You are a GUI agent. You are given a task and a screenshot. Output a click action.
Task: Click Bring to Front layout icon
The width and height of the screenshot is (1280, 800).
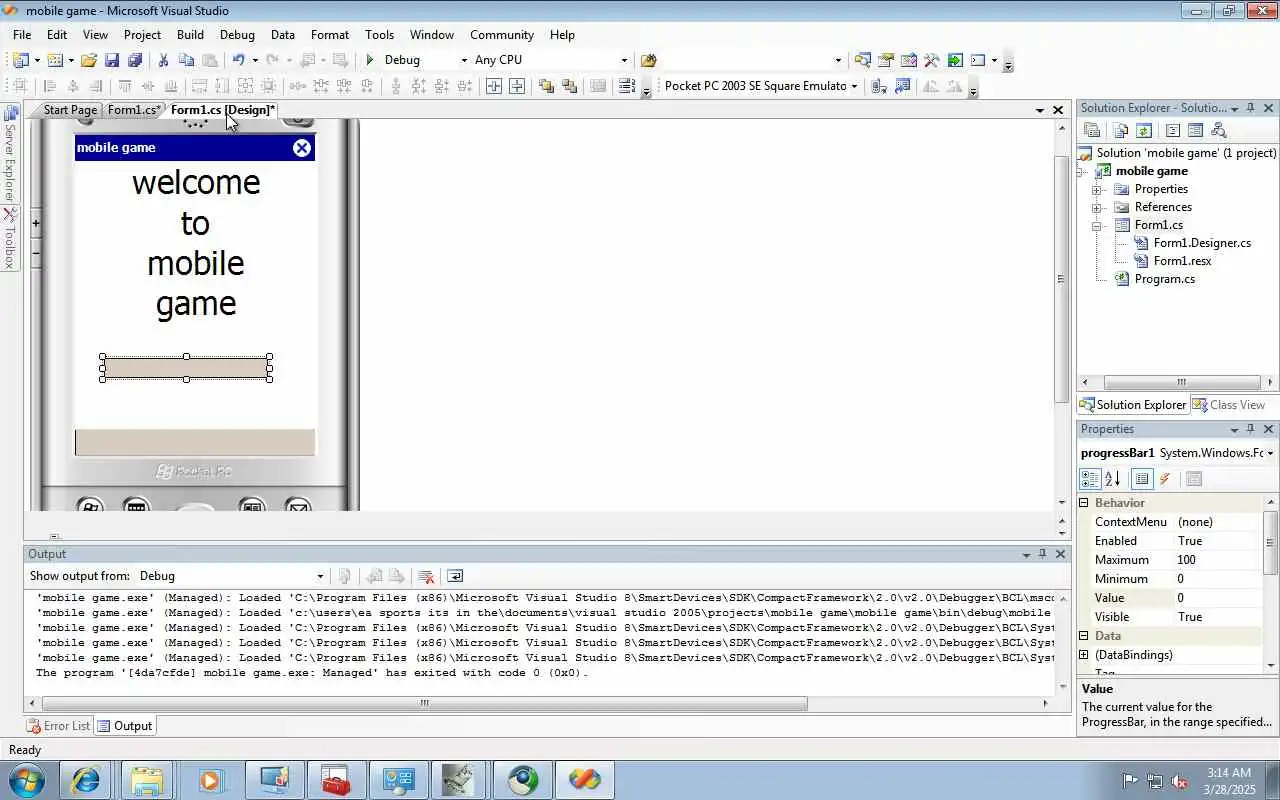tap(546, 86)
